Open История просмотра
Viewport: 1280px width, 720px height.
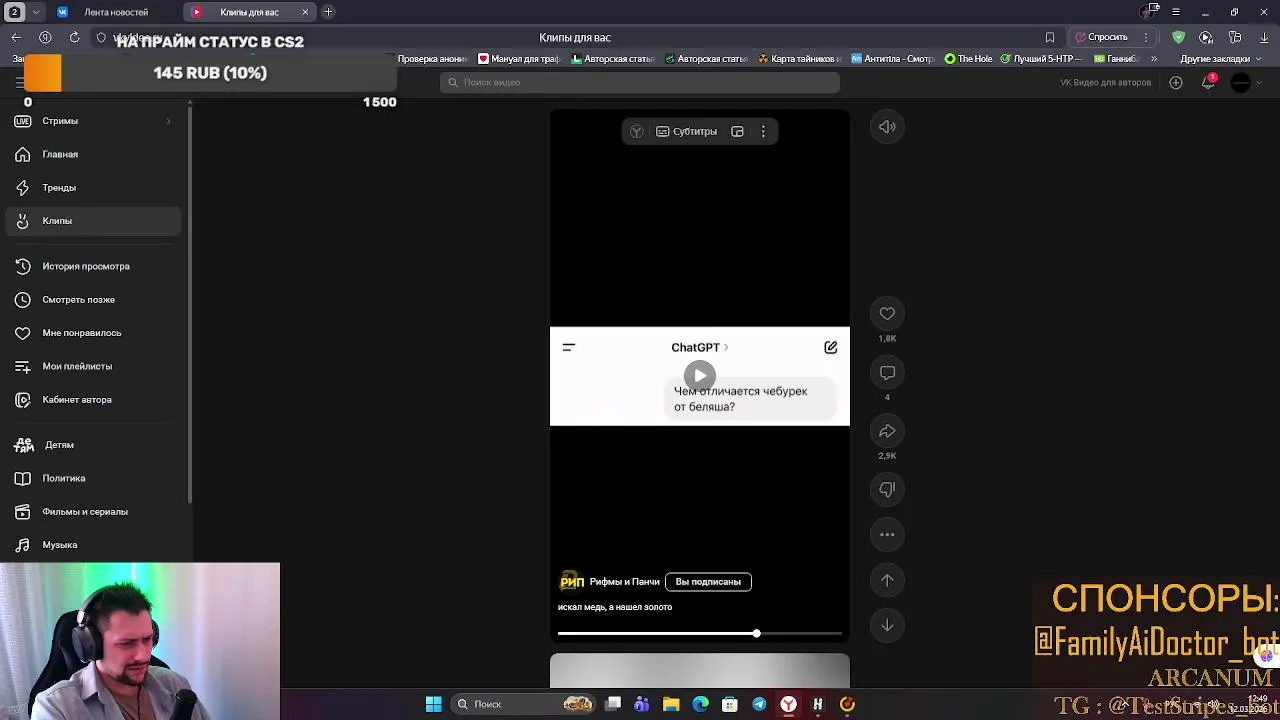coord(92,266)
